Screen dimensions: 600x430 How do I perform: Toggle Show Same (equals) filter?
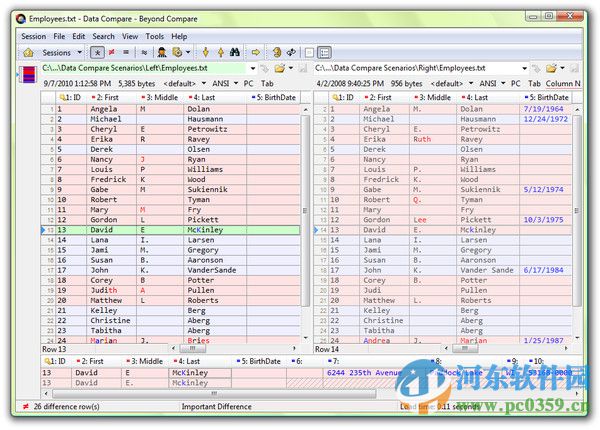pyautogui.click(x=126, y=52)
